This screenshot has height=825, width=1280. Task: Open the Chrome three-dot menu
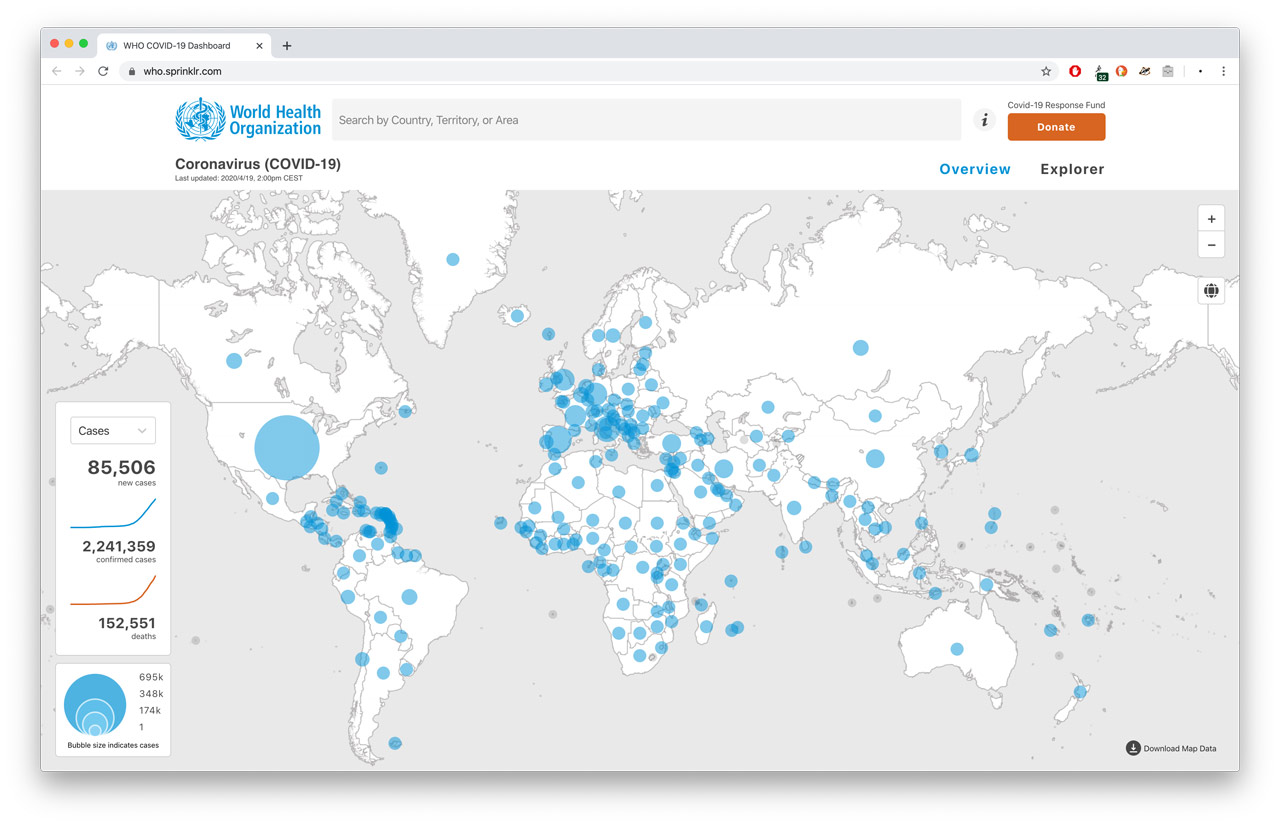pos(1223,71)
